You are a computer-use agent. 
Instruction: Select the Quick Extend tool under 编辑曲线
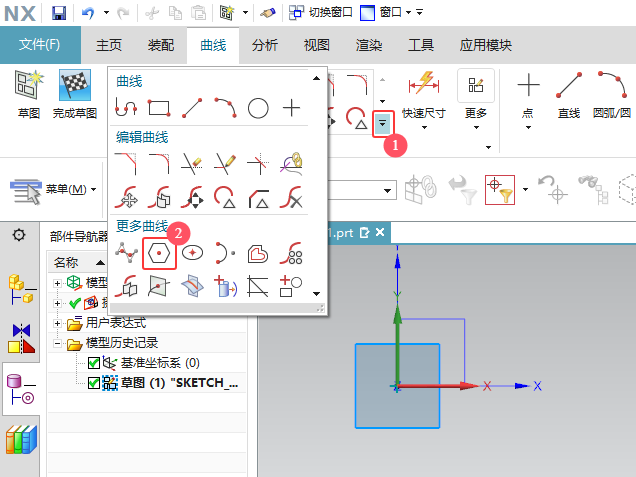[x=226, y=164]
